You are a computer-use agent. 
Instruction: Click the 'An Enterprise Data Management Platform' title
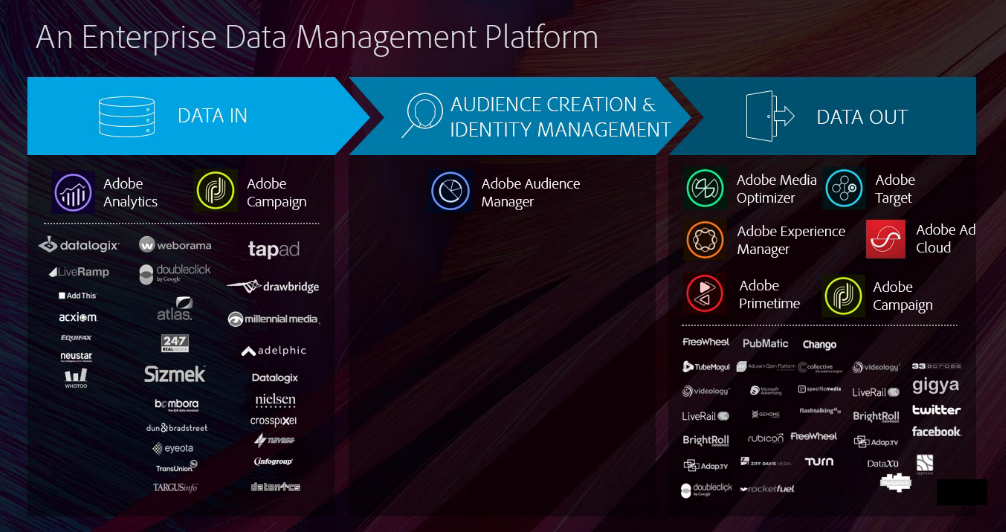[317, 38]
